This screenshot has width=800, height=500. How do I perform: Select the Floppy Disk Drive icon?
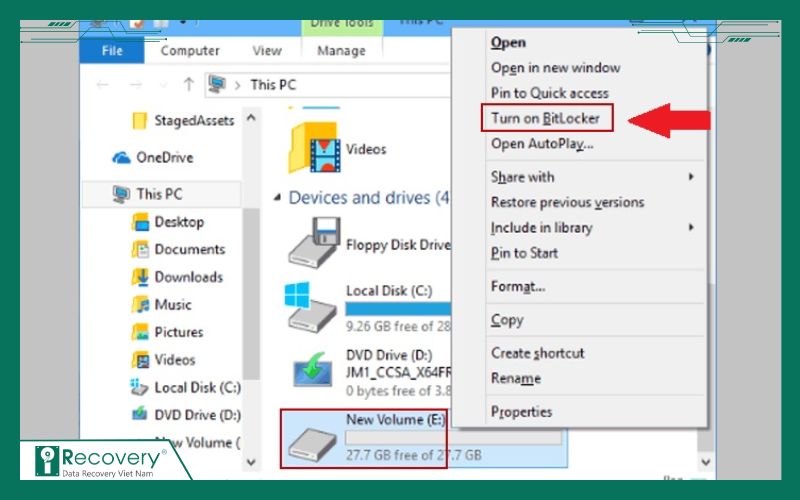coord(314,243)
